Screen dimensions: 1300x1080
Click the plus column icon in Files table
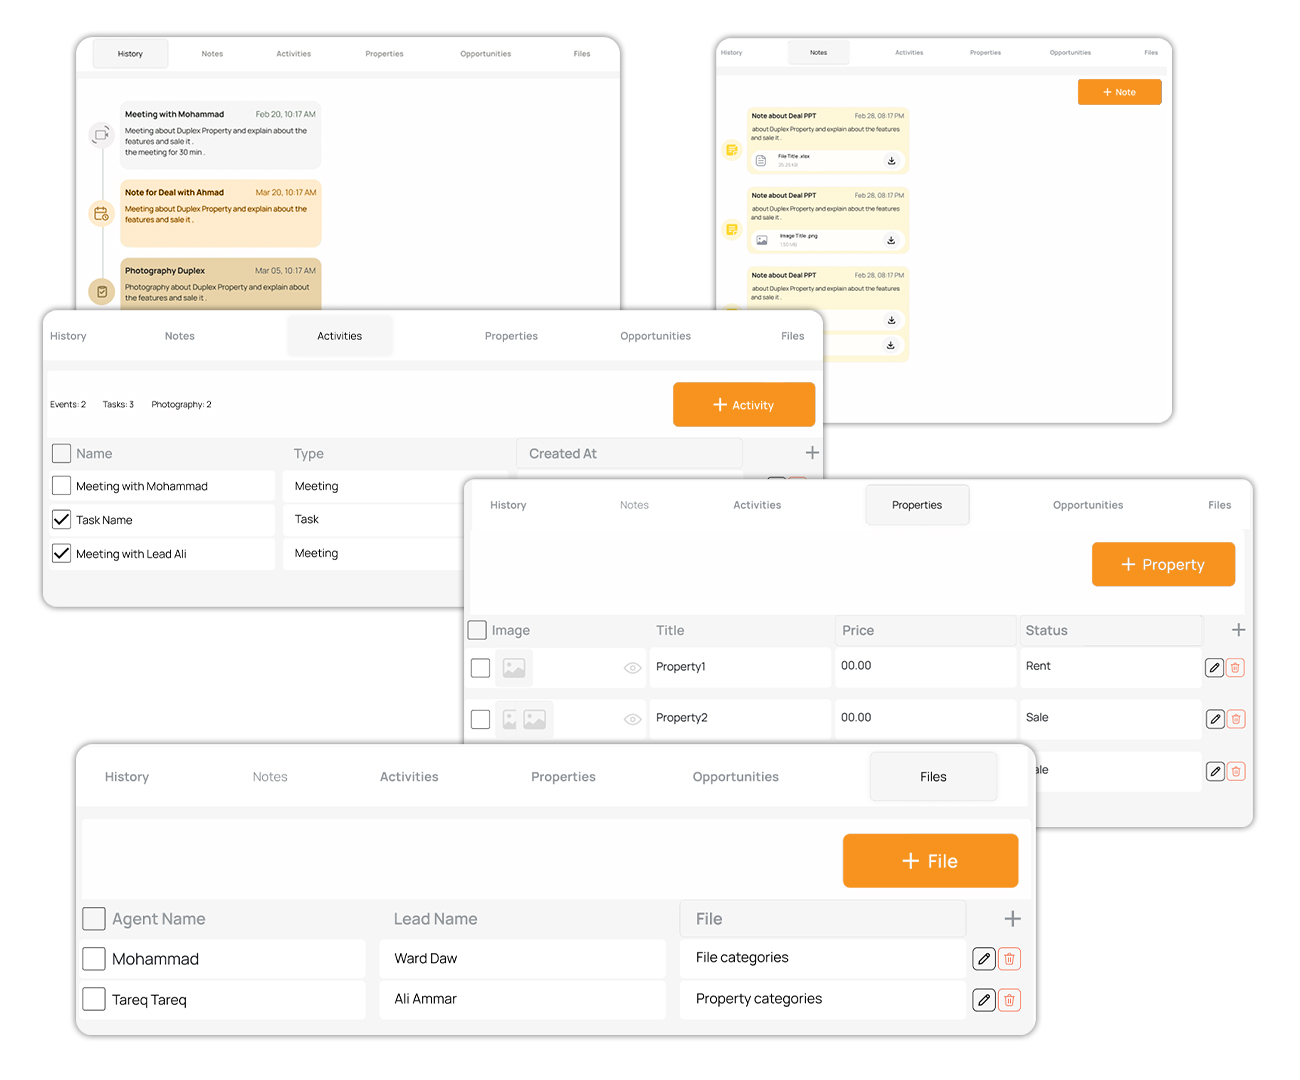tap(1012, 919)
